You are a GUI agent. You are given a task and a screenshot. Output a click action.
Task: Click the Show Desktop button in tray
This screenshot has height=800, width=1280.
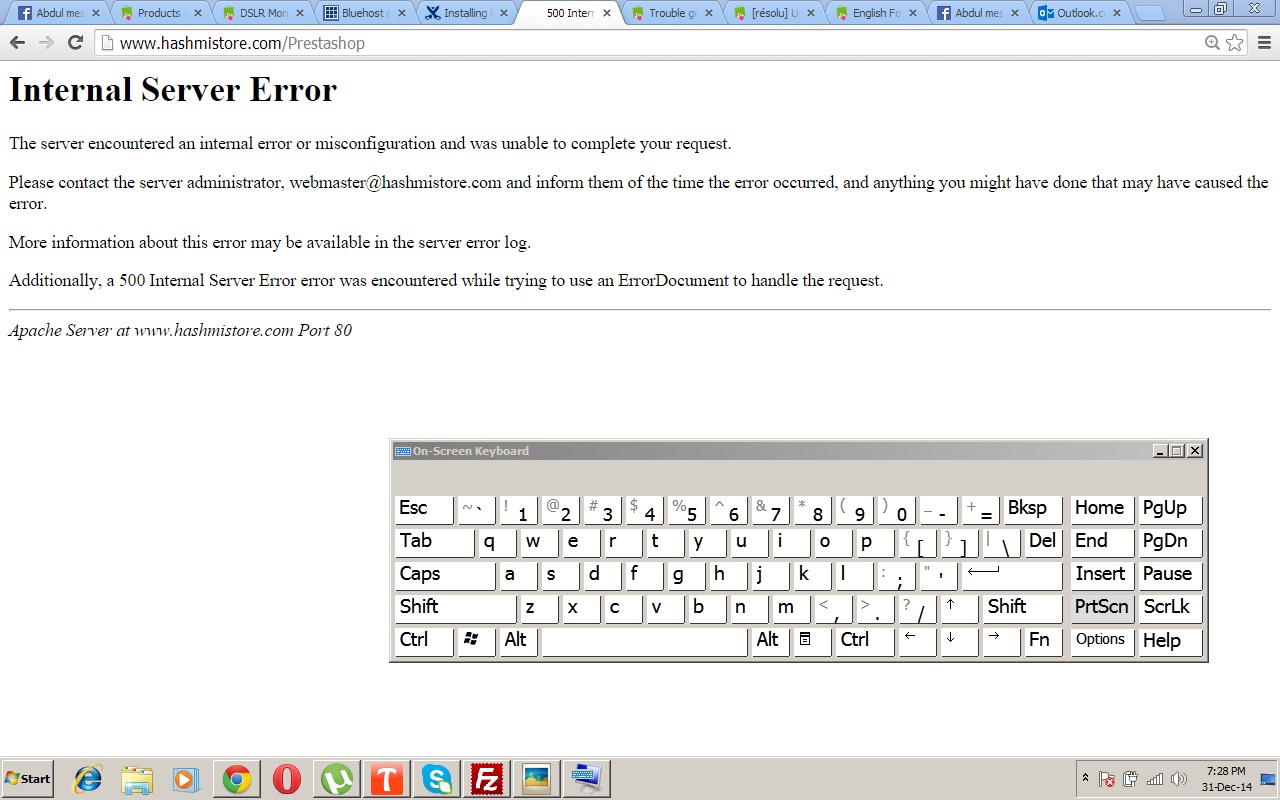1268,779
